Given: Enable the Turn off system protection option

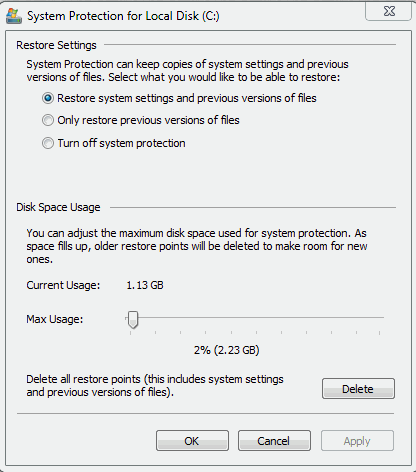Looking at the screenshot, I should (x=48, y=143).
